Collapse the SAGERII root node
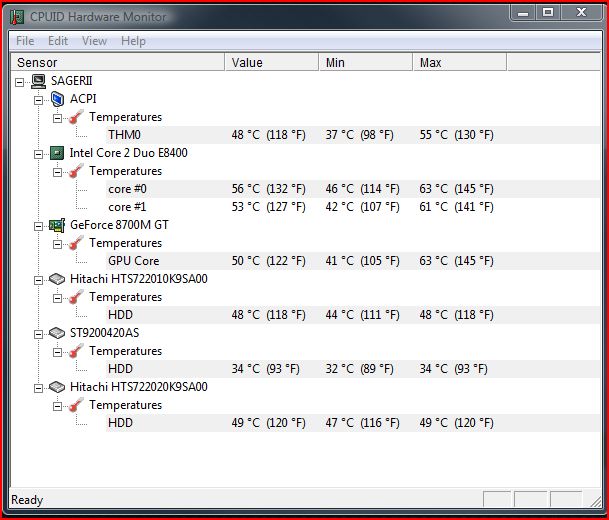 tap(19, 82)
